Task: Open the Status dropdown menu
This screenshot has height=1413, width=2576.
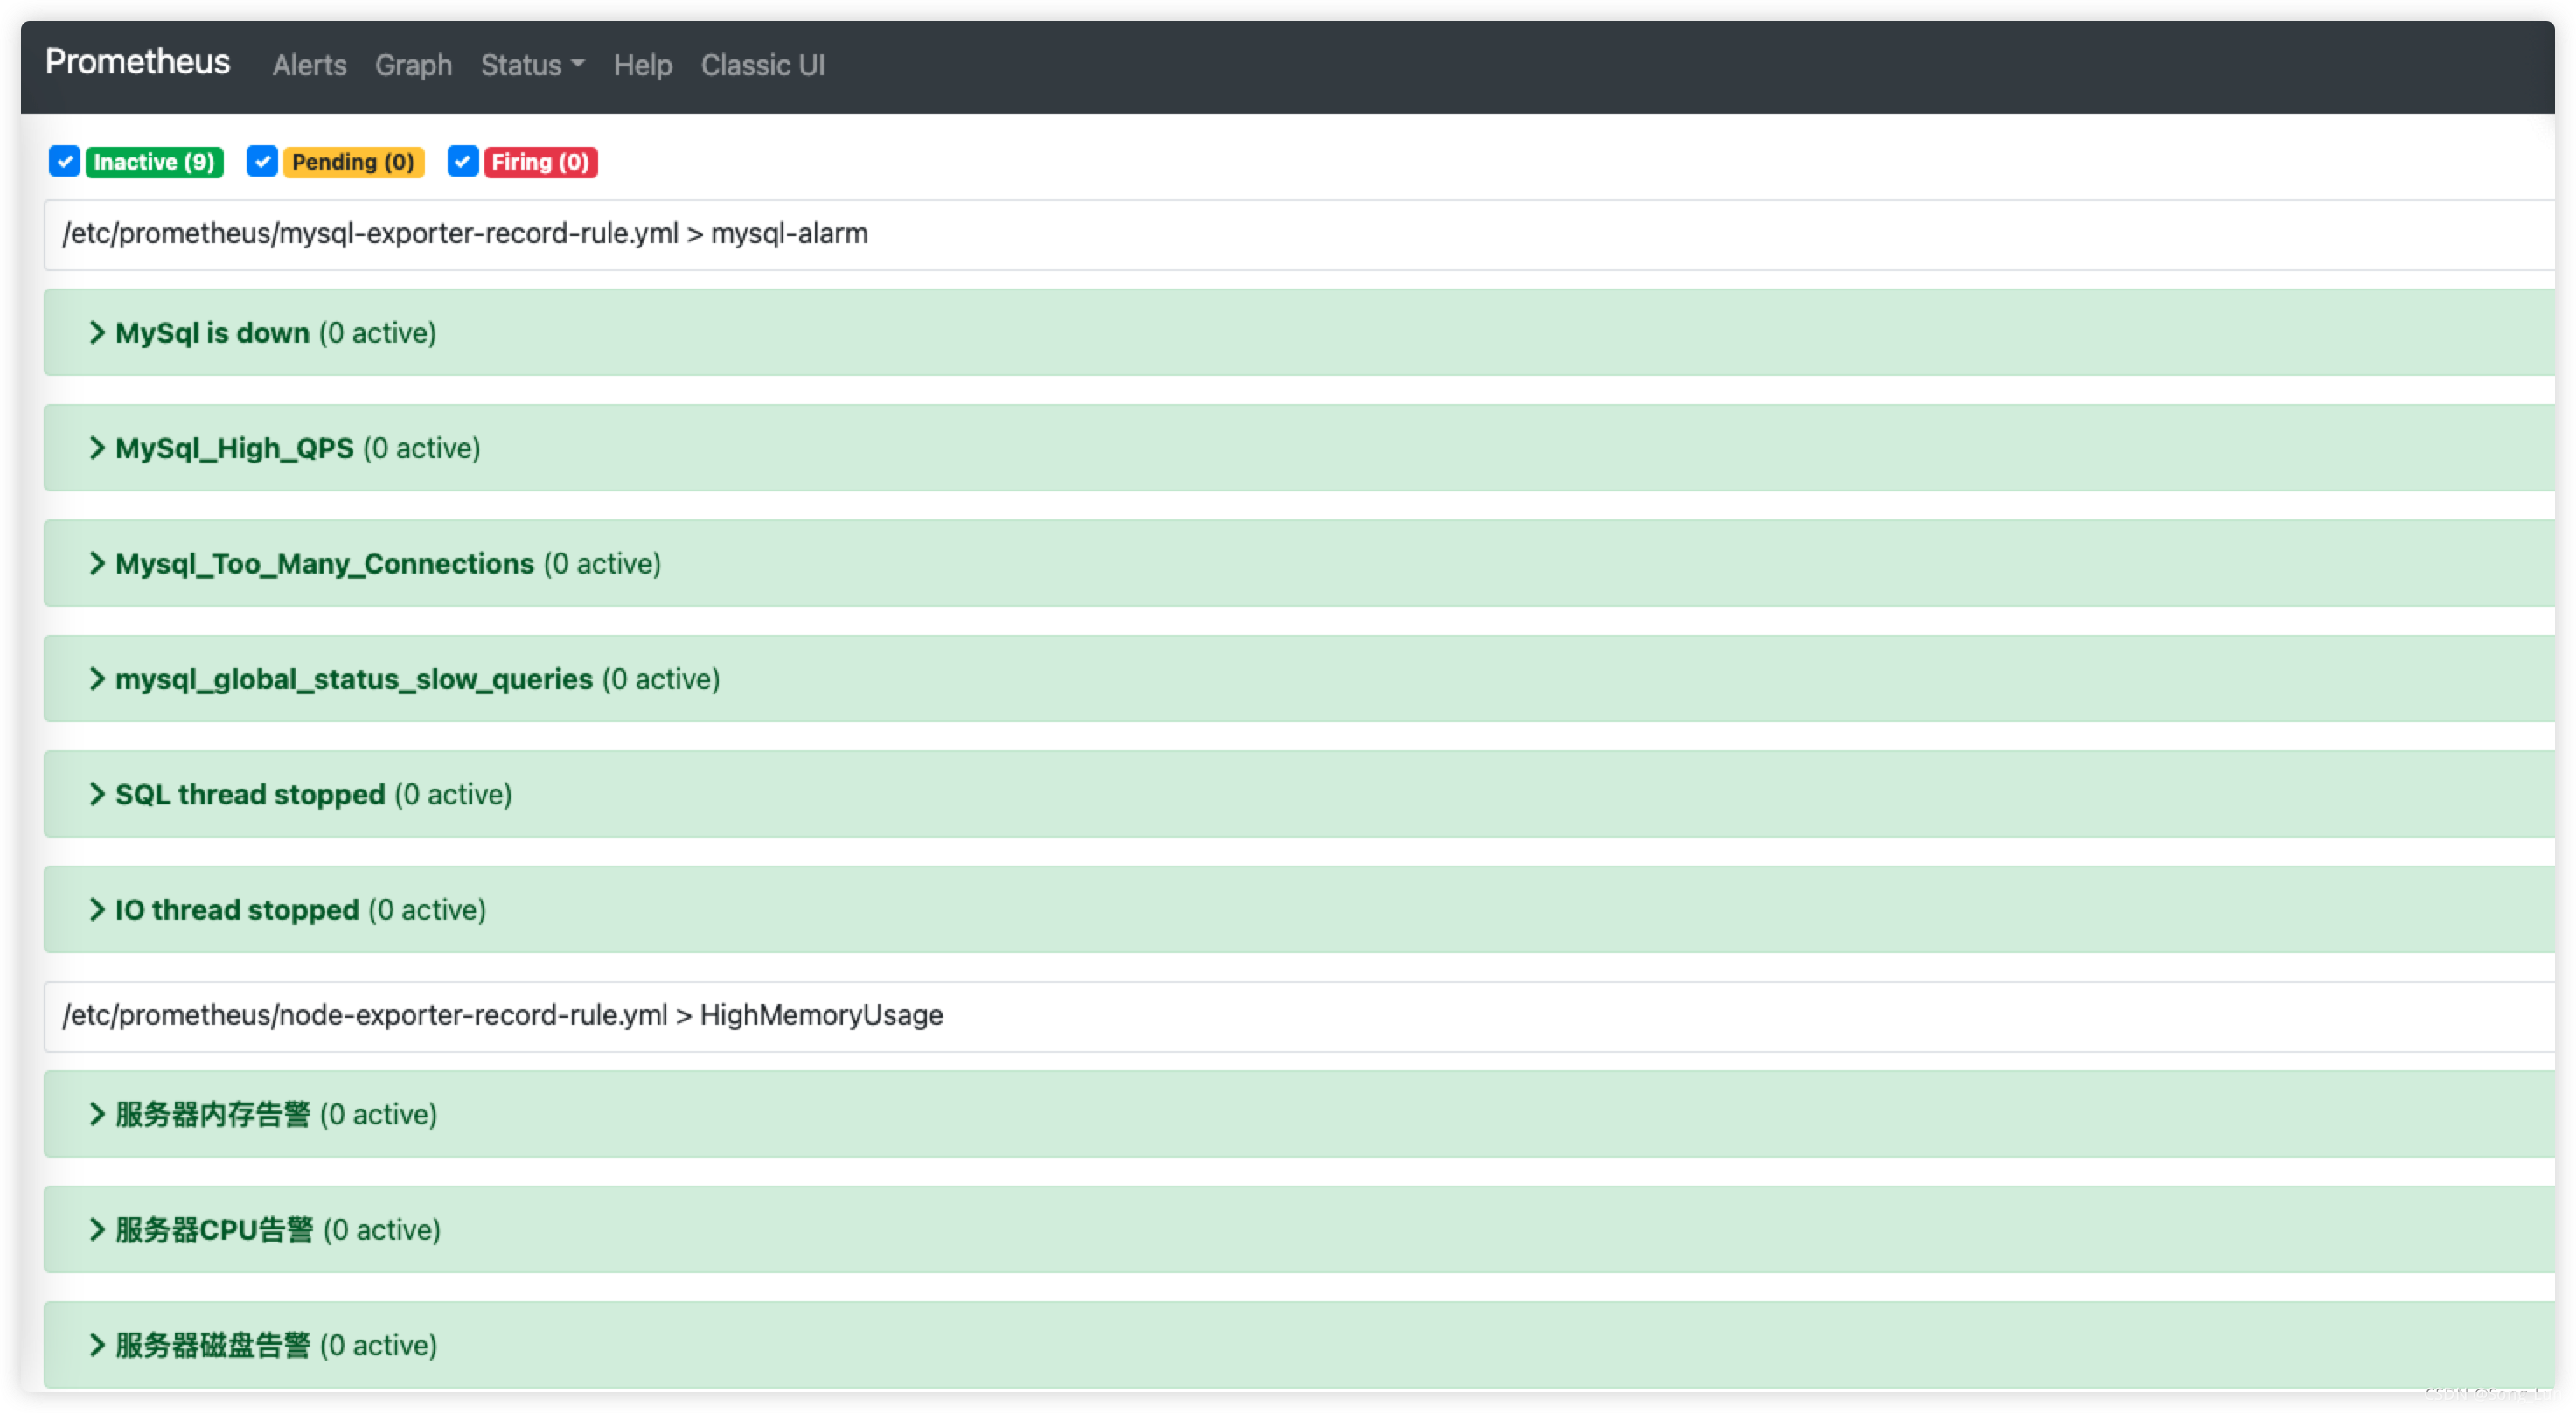Action: point(531,65)
